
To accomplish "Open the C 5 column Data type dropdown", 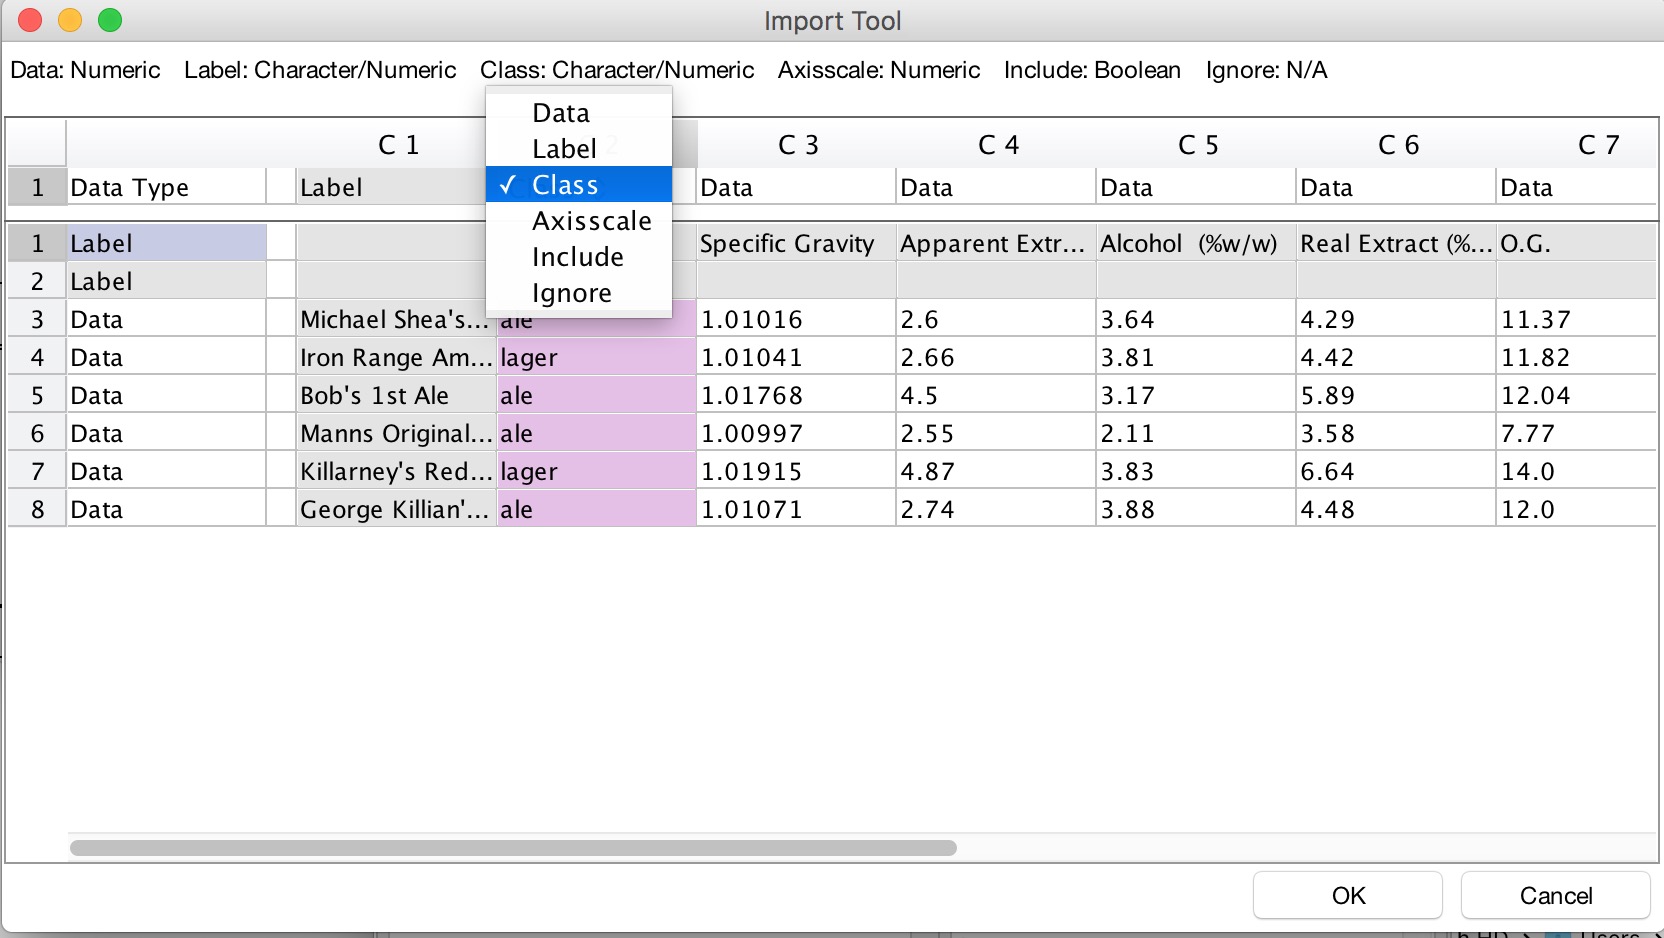I will tap(1194, 188).
